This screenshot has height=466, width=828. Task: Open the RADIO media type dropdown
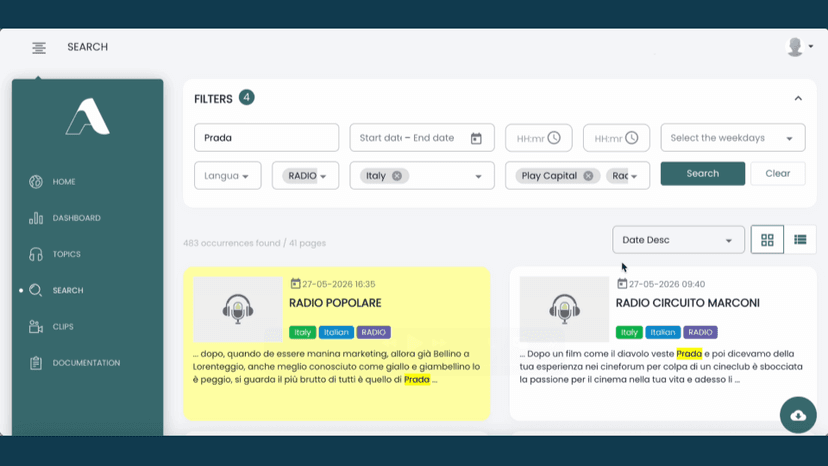point(305,175)
